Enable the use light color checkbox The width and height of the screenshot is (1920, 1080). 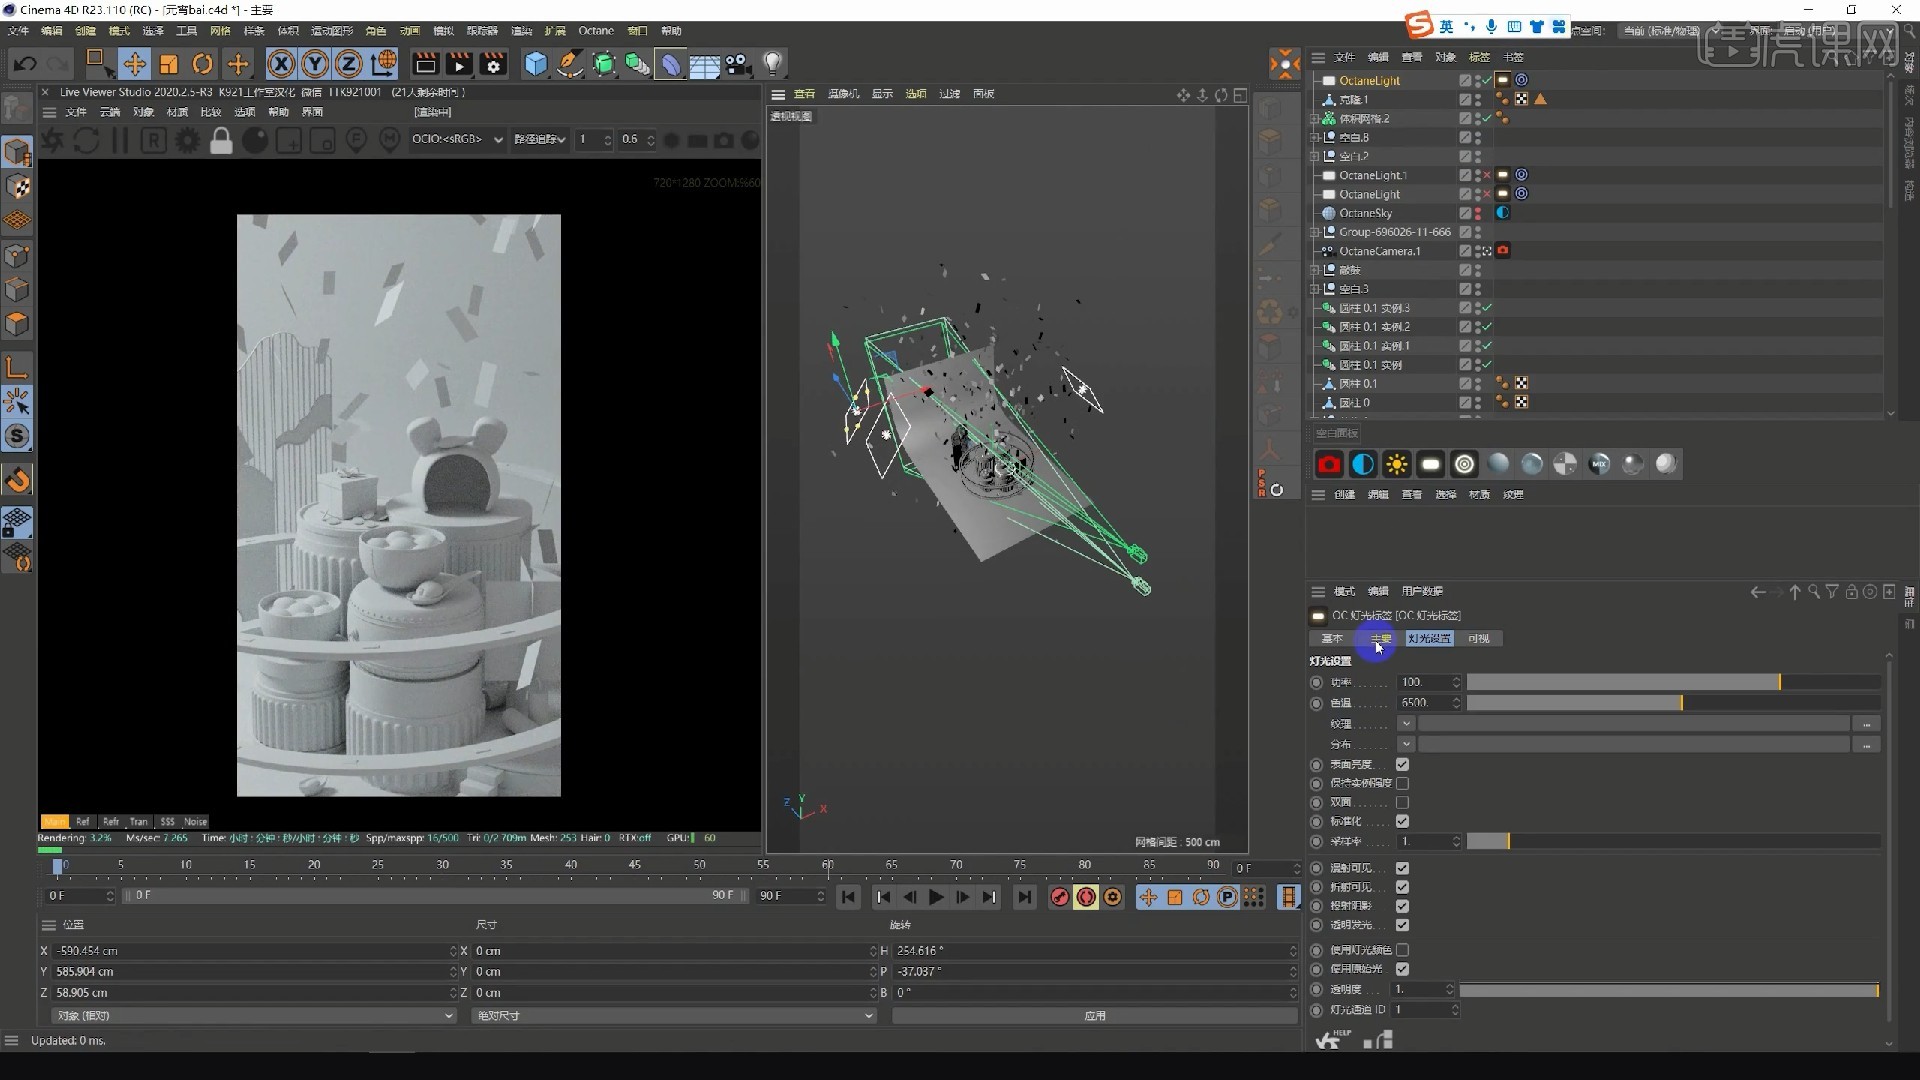click(x=1402, y=950)
